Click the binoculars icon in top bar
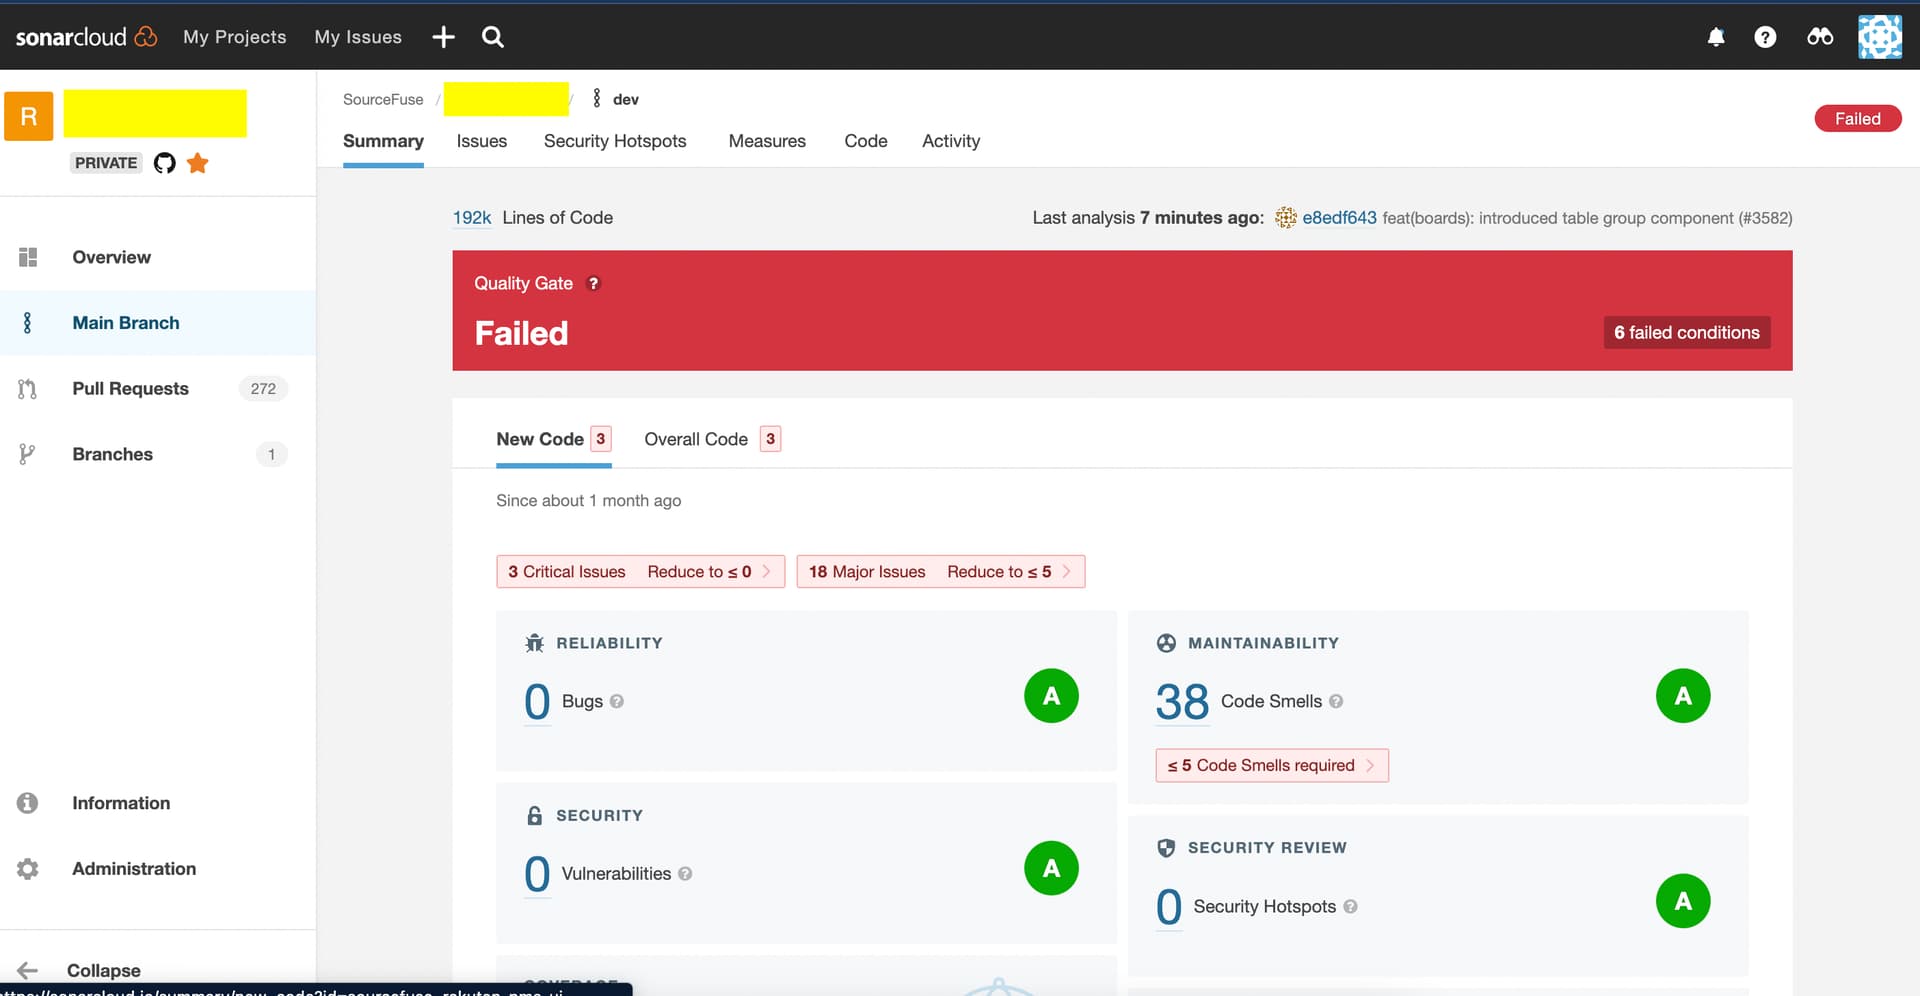This screenshot has width=1920, height=996. (x=1820, y=37)
